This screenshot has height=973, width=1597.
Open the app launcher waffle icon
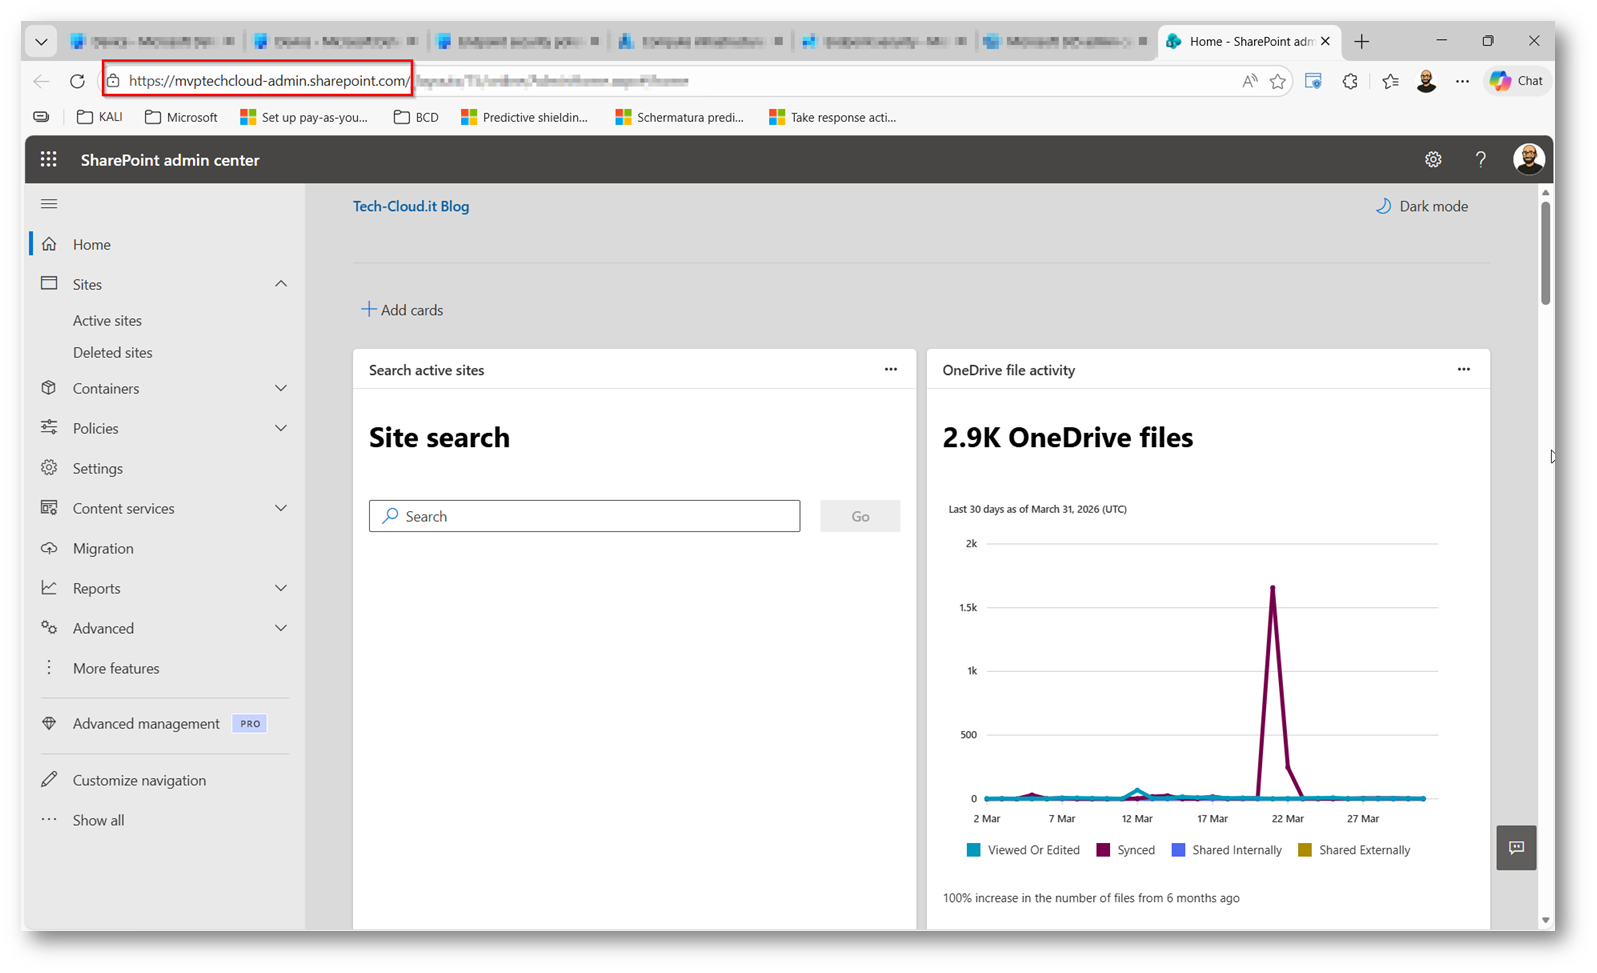tap(48, 160)
